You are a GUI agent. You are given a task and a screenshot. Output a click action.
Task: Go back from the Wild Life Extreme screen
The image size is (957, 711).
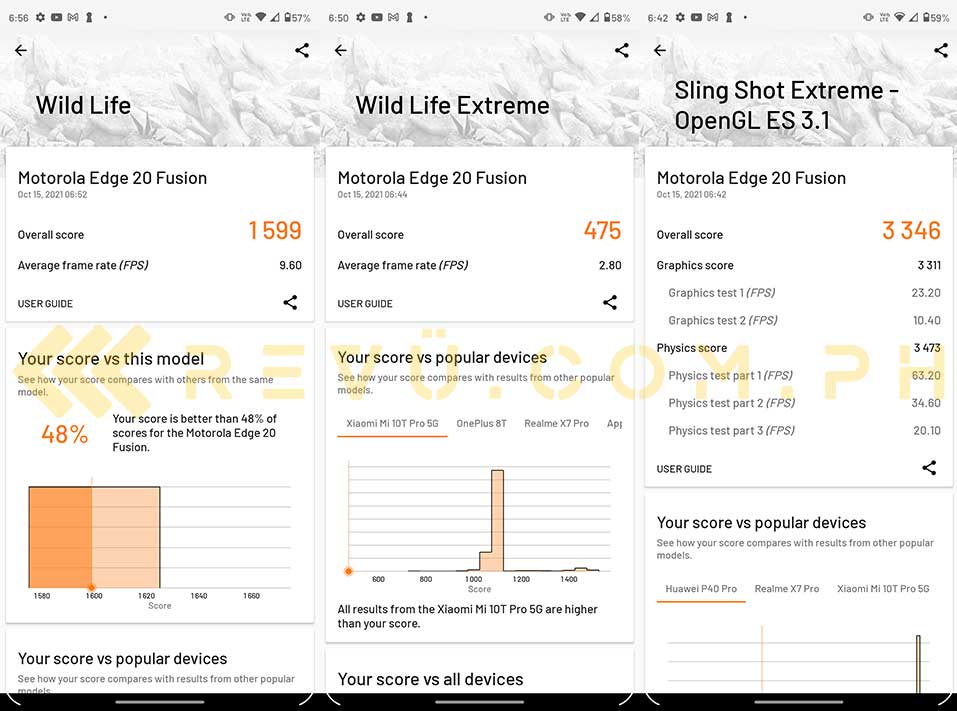[341, 50]
